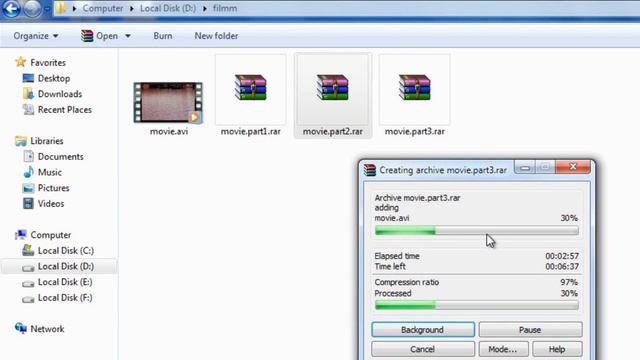The height and width of the screenshot is (360, 640).
Task: Open Recent Places in navigation pane
Action: [x=64, y=110]
